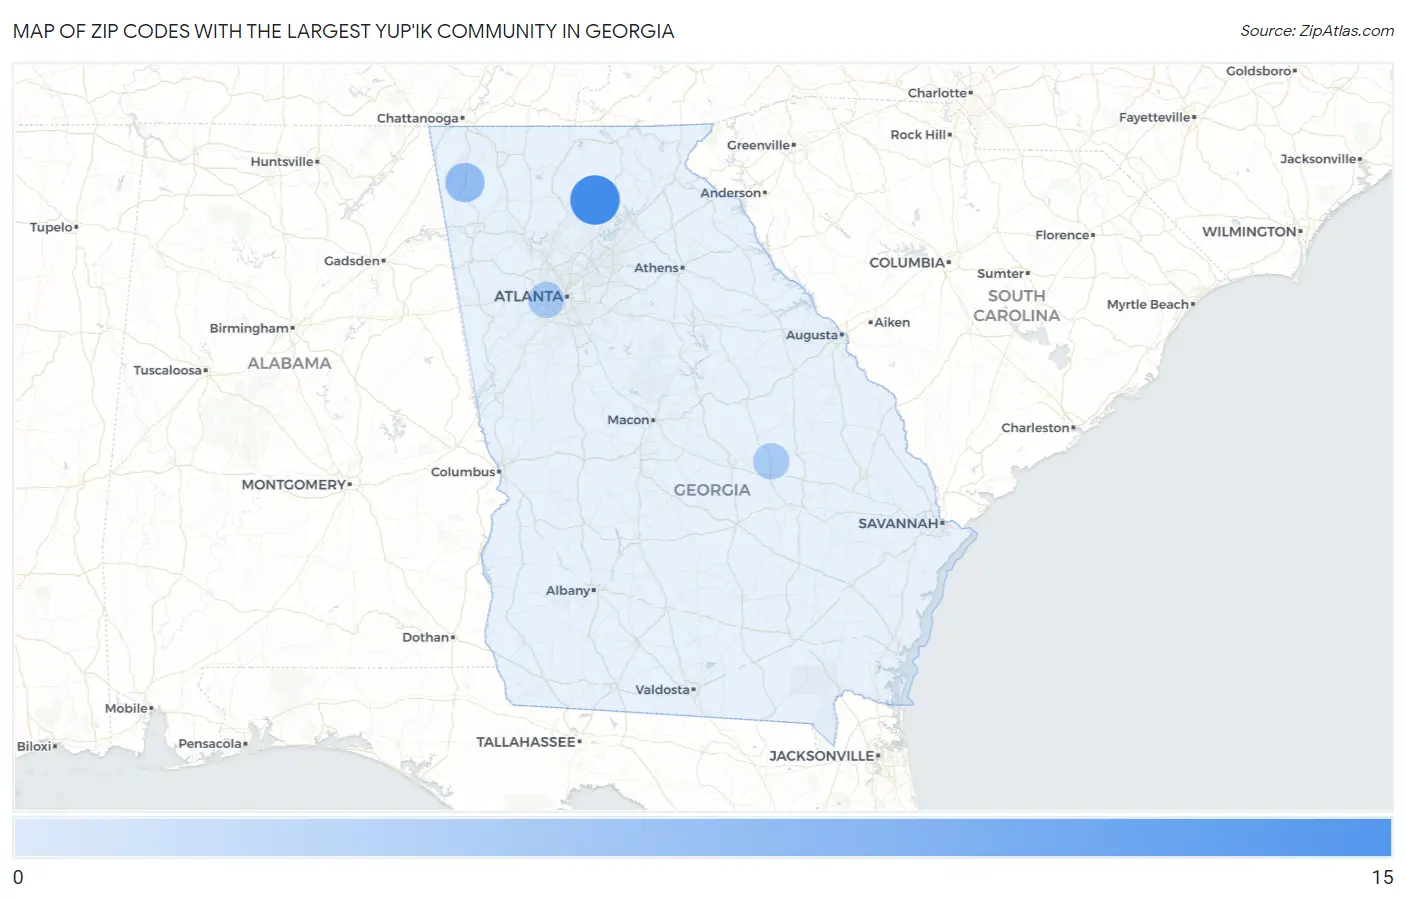Click the Goldsboro city label

point(1258,72)
